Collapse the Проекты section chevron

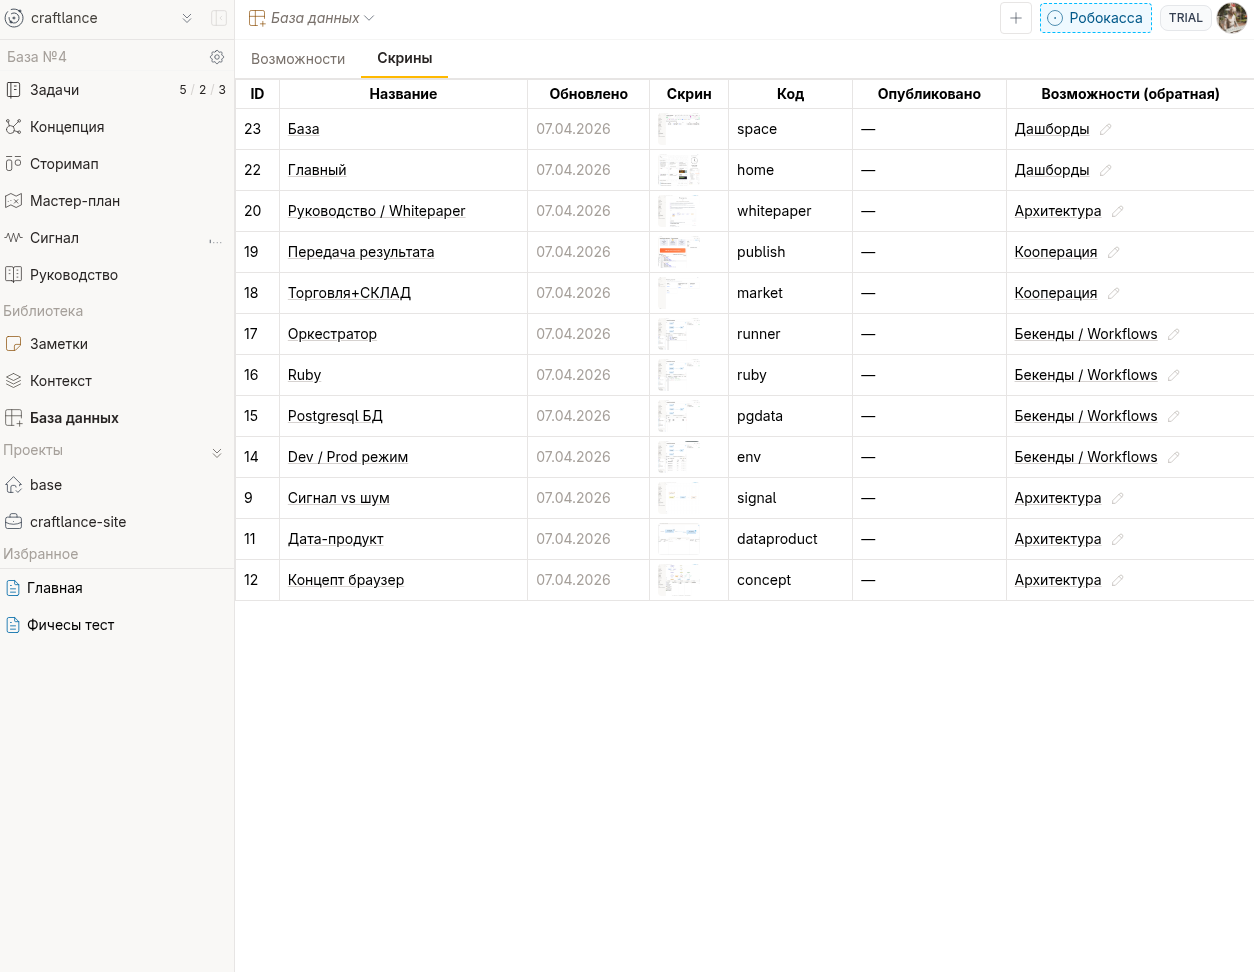tap(217, 452)
